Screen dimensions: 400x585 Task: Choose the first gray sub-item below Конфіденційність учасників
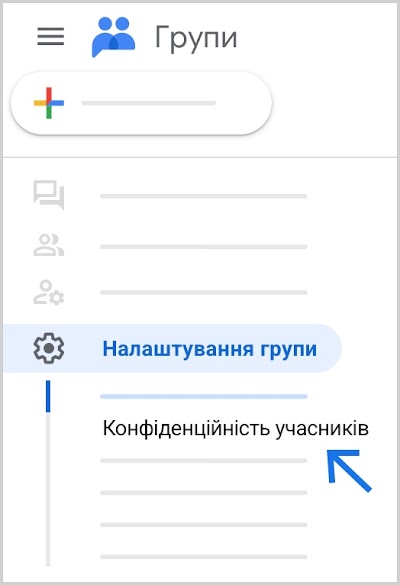tap(204, 461)
